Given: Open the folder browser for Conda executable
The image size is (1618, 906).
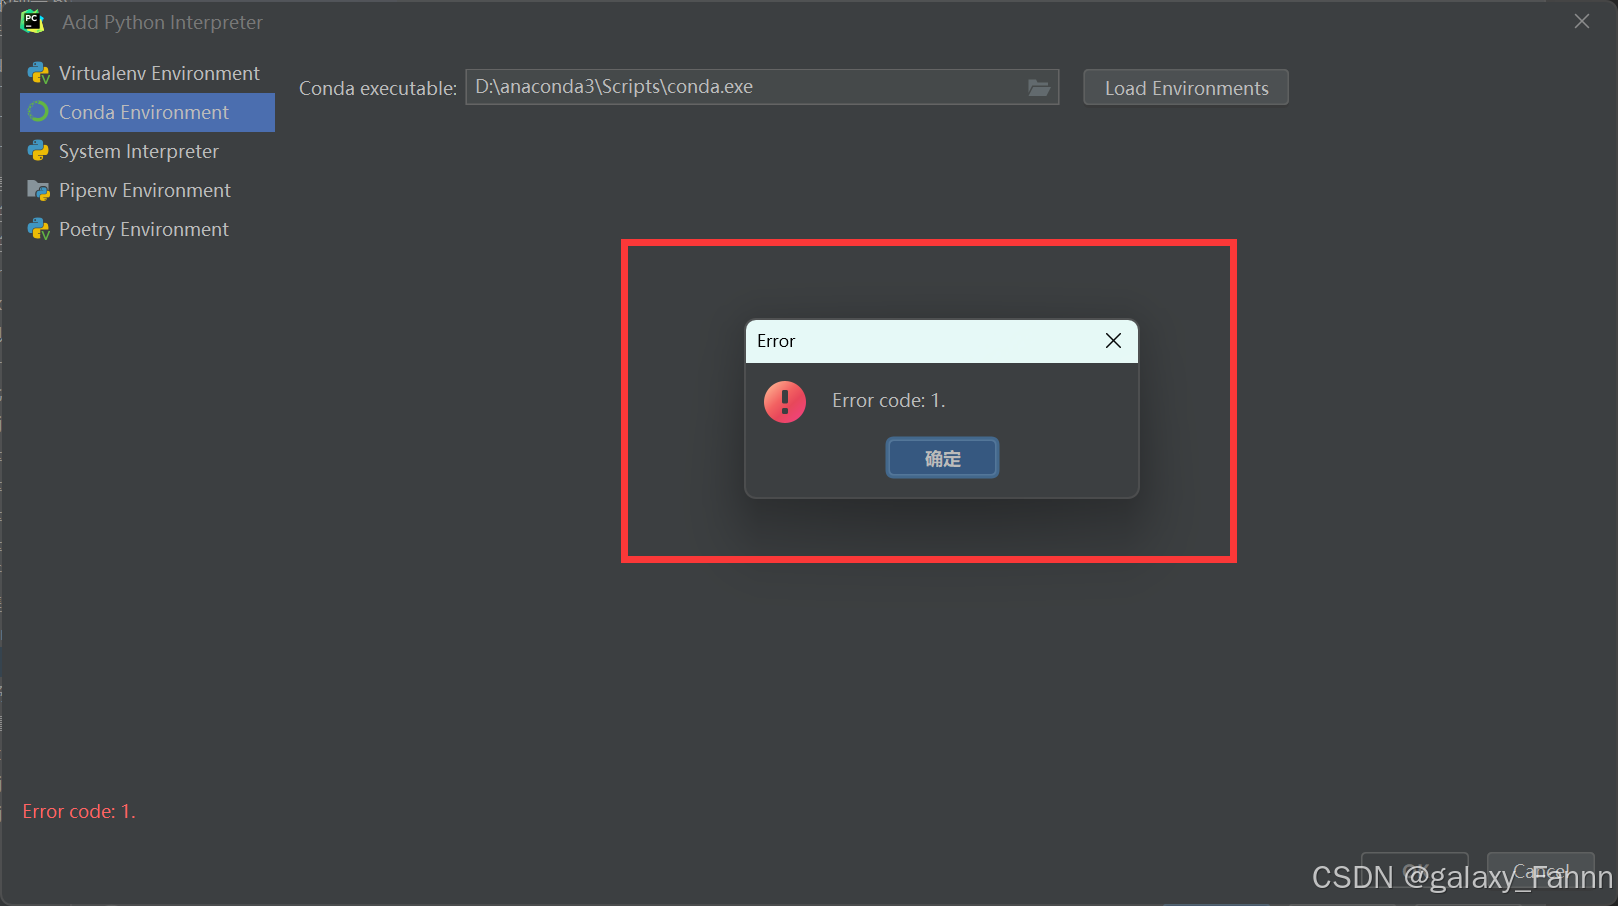Looking at the screenshot, I should click(x=1038, y=87).
